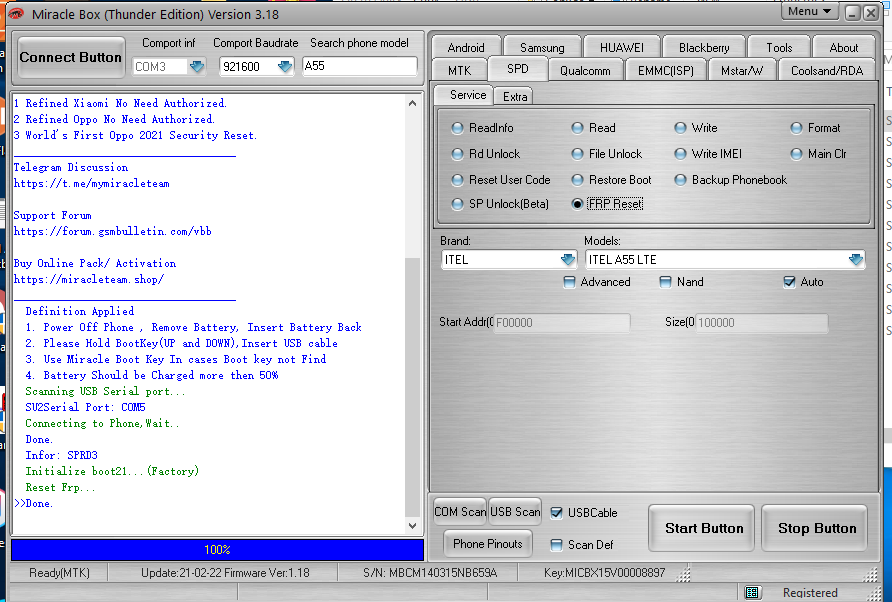Click the Connect Button
The height and width of the screenshot is (602, 892).
pyautogui.click(x=71, y=57)
